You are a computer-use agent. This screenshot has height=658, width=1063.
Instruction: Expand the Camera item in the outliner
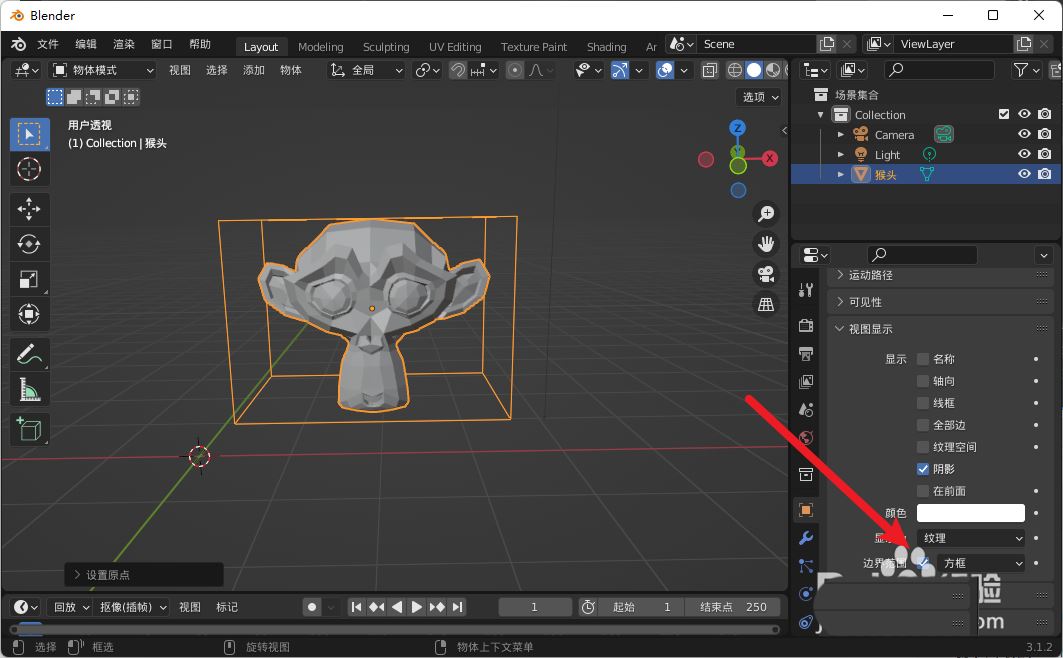click(841, 134)
